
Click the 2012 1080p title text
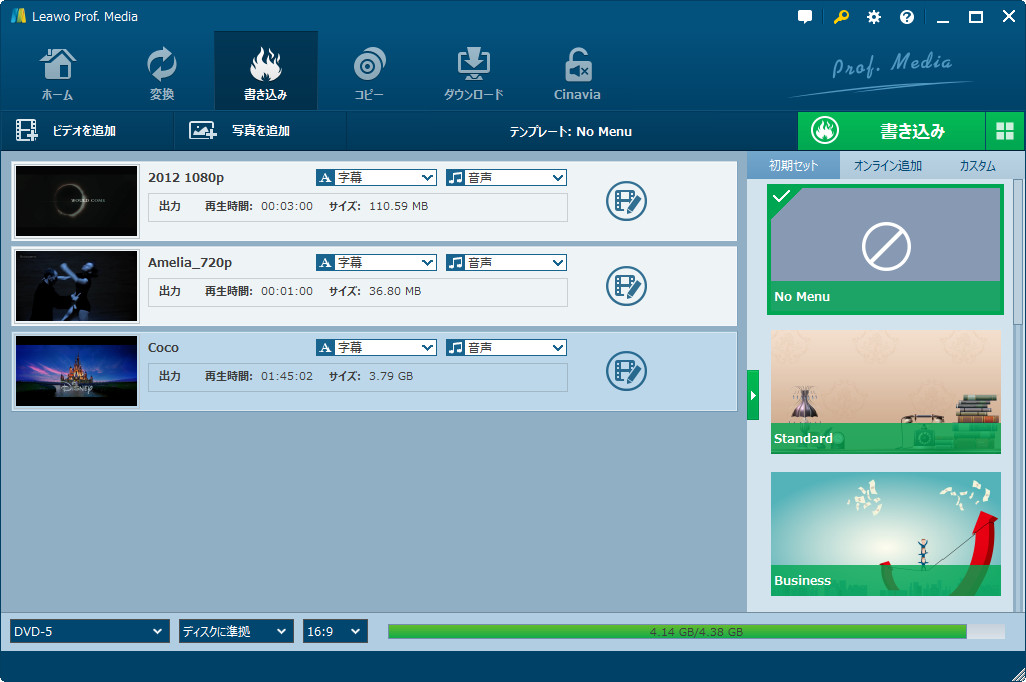tap(186, 177)
